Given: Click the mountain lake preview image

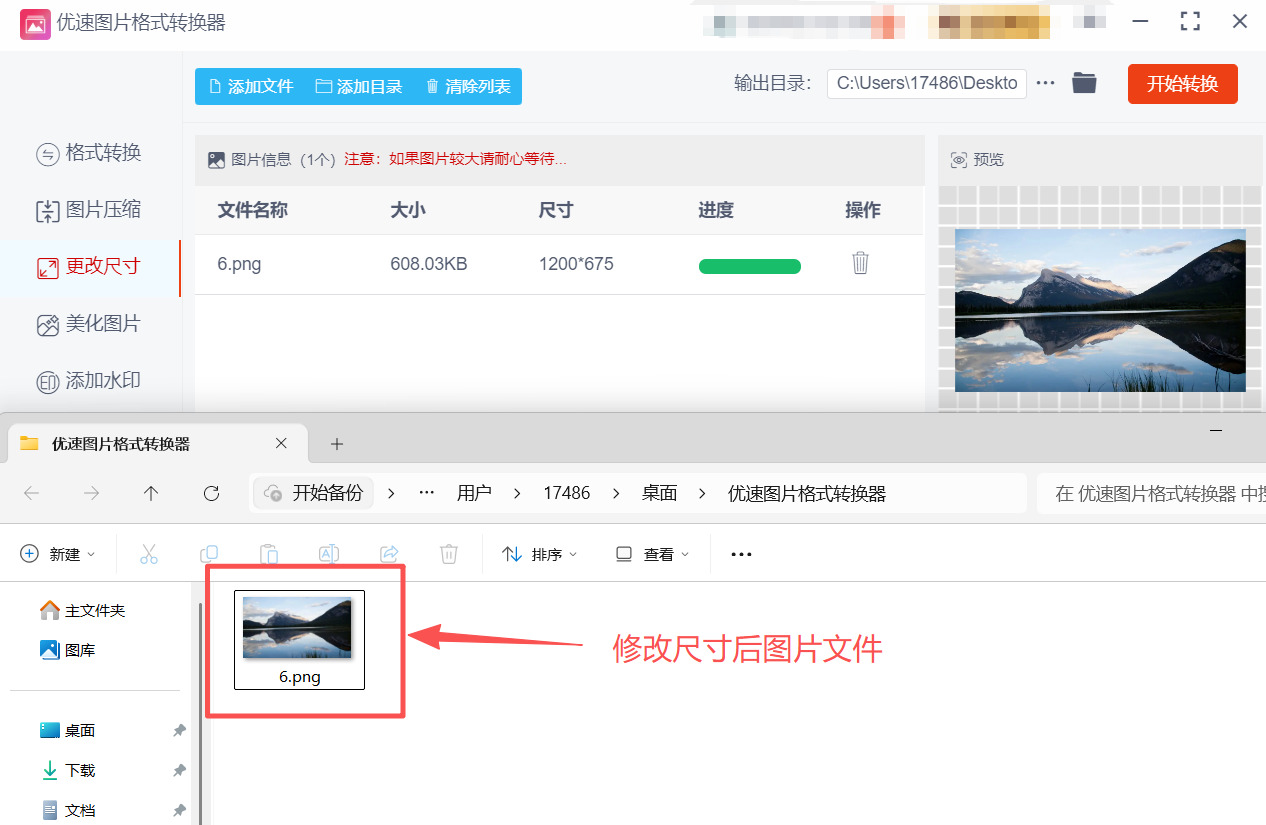Looking at the screenshot, I should click(x=1100, y=310).
